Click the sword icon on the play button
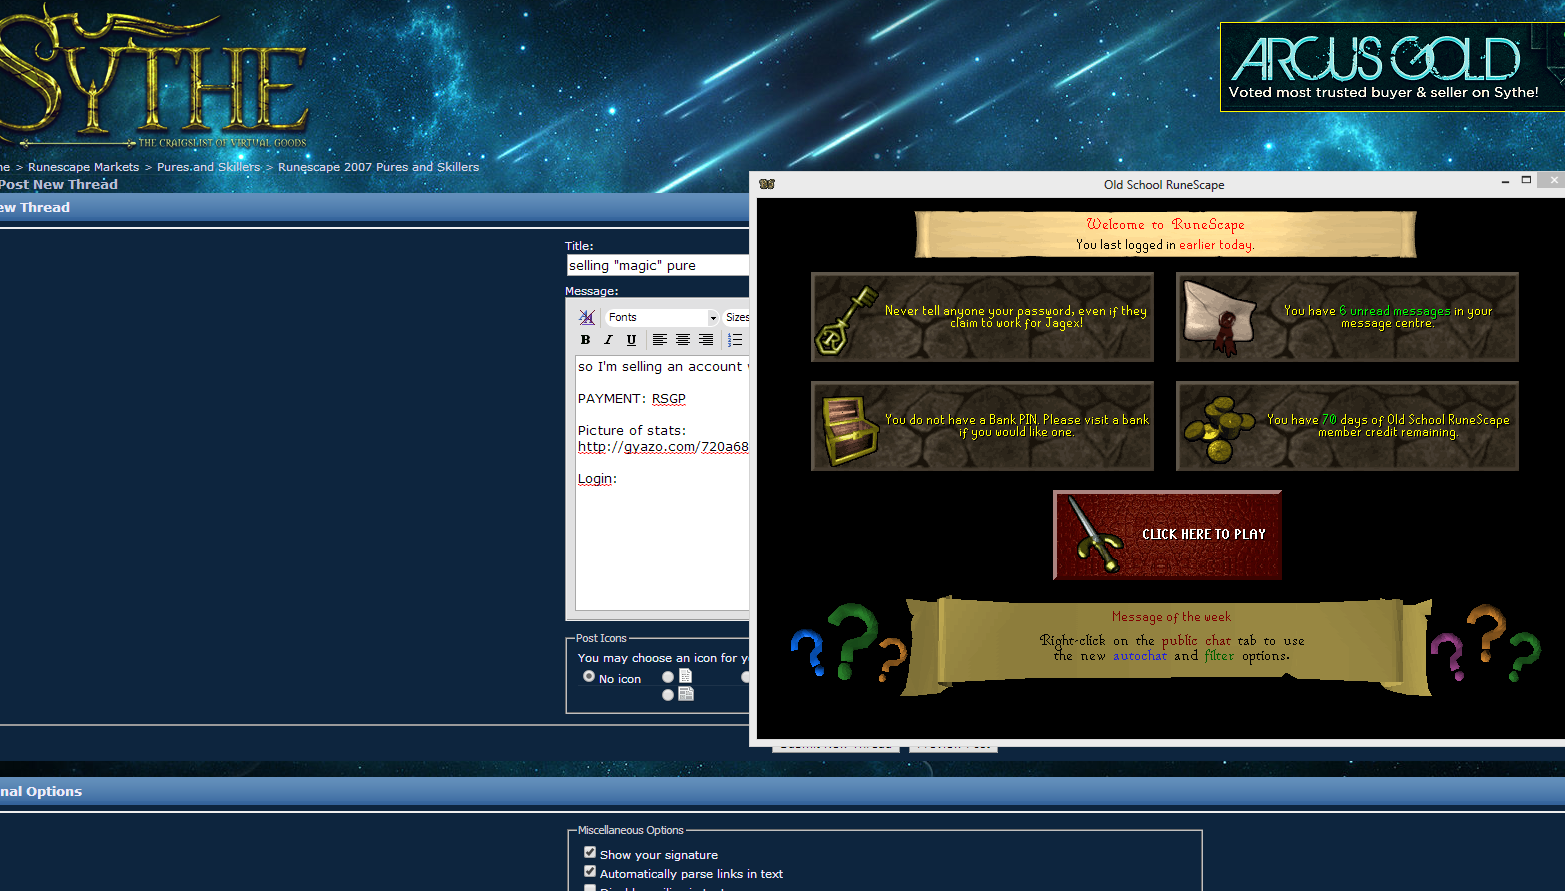1565x891 pixels. click(1096, 535)
